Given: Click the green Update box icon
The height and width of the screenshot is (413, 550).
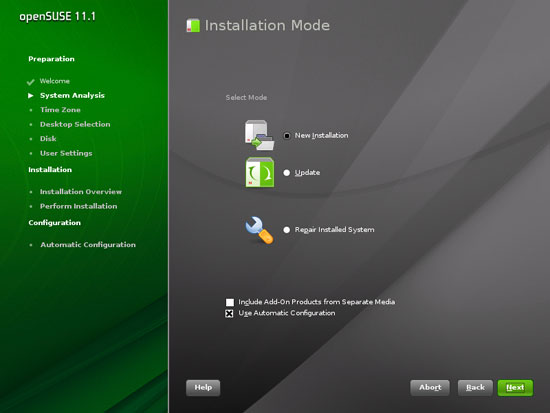Looking at the screenshot, I should tap(260, 172).
